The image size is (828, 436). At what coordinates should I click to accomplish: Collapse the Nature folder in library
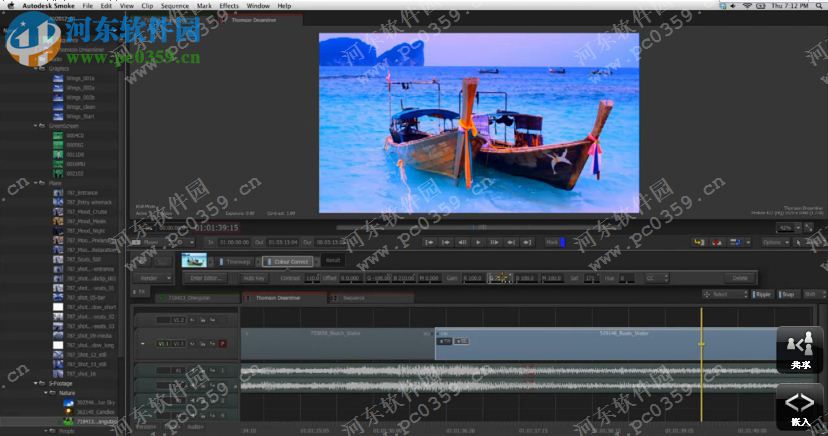(x=46, y=393)
